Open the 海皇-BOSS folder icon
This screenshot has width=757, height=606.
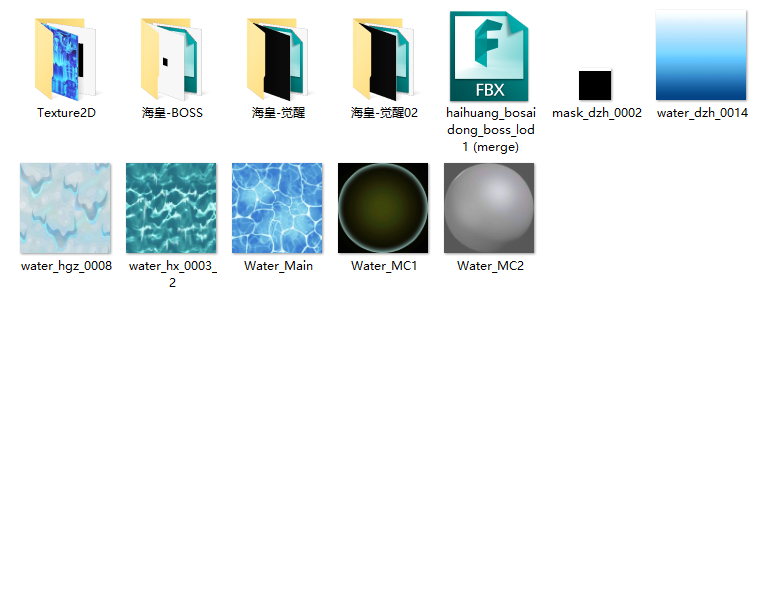point(172,59)
